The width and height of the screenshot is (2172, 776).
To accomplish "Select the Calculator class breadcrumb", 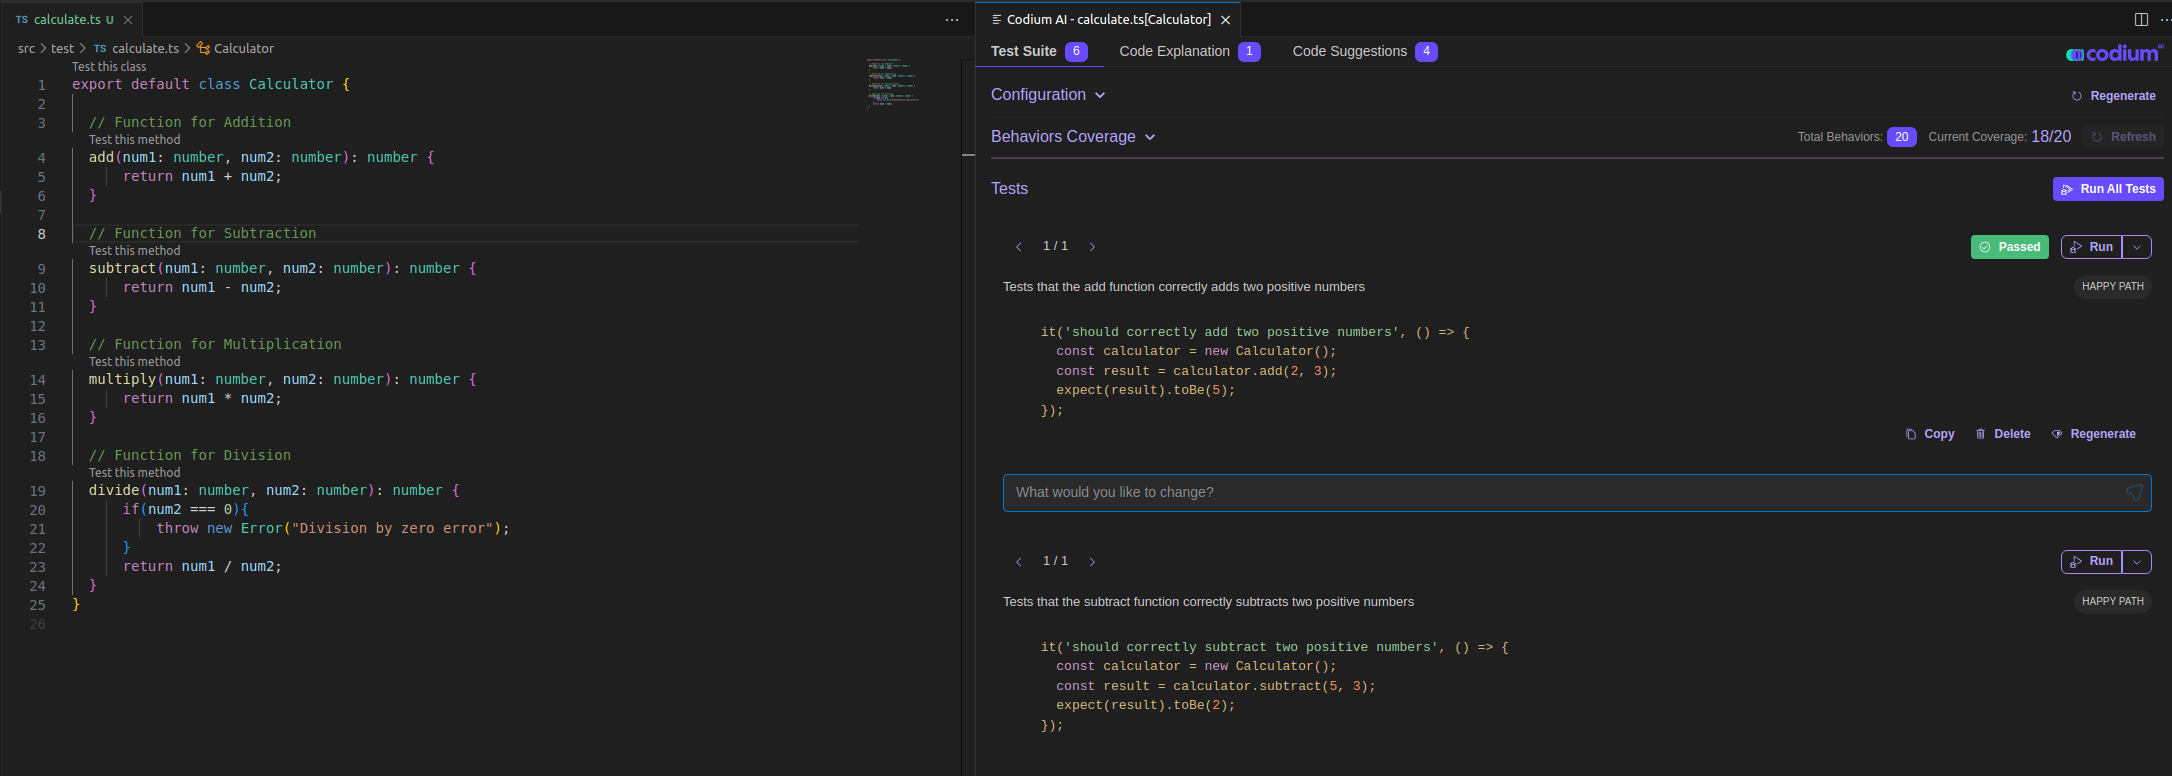I will pos(235,48).
